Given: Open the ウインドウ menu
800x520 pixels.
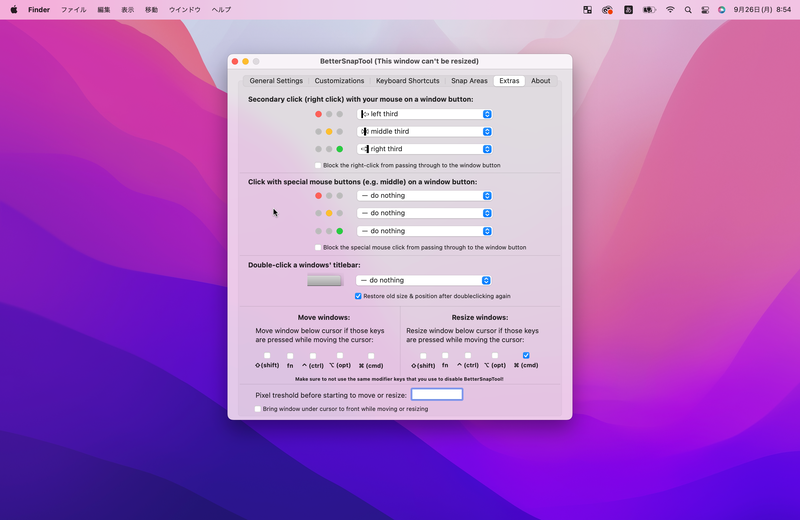Looking at the screenshot, I should [185, 10].
